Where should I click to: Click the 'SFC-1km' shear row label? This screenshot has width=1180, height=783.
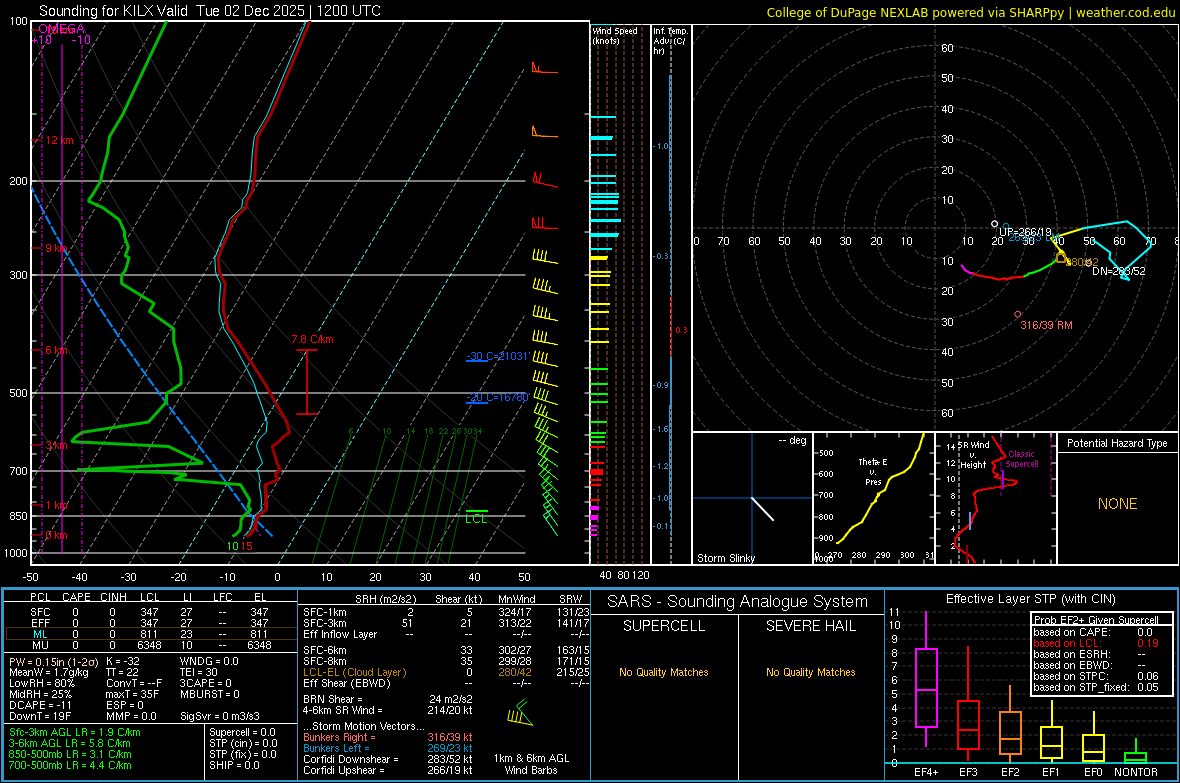coord(324,612)
